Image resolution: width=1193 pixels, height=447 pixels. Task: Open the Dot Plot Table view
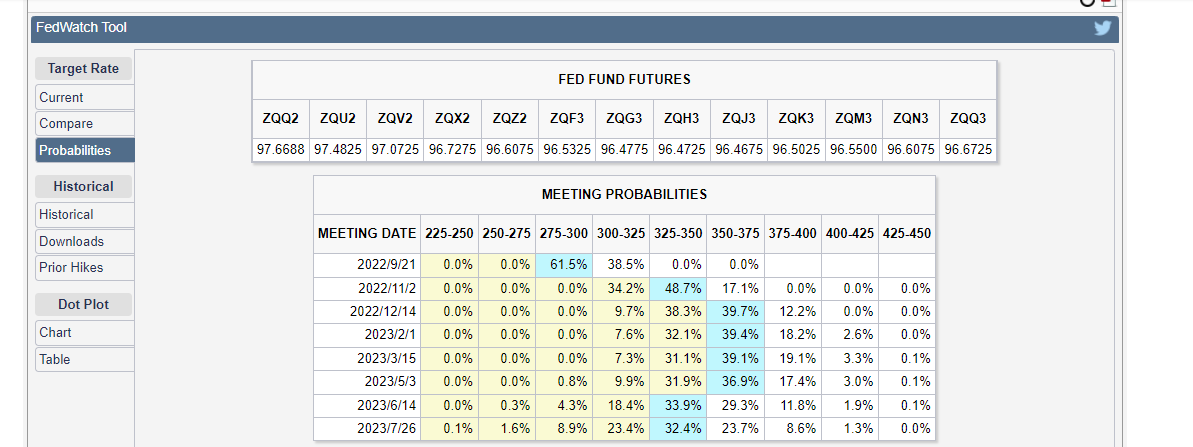click(x=84, y=359)
